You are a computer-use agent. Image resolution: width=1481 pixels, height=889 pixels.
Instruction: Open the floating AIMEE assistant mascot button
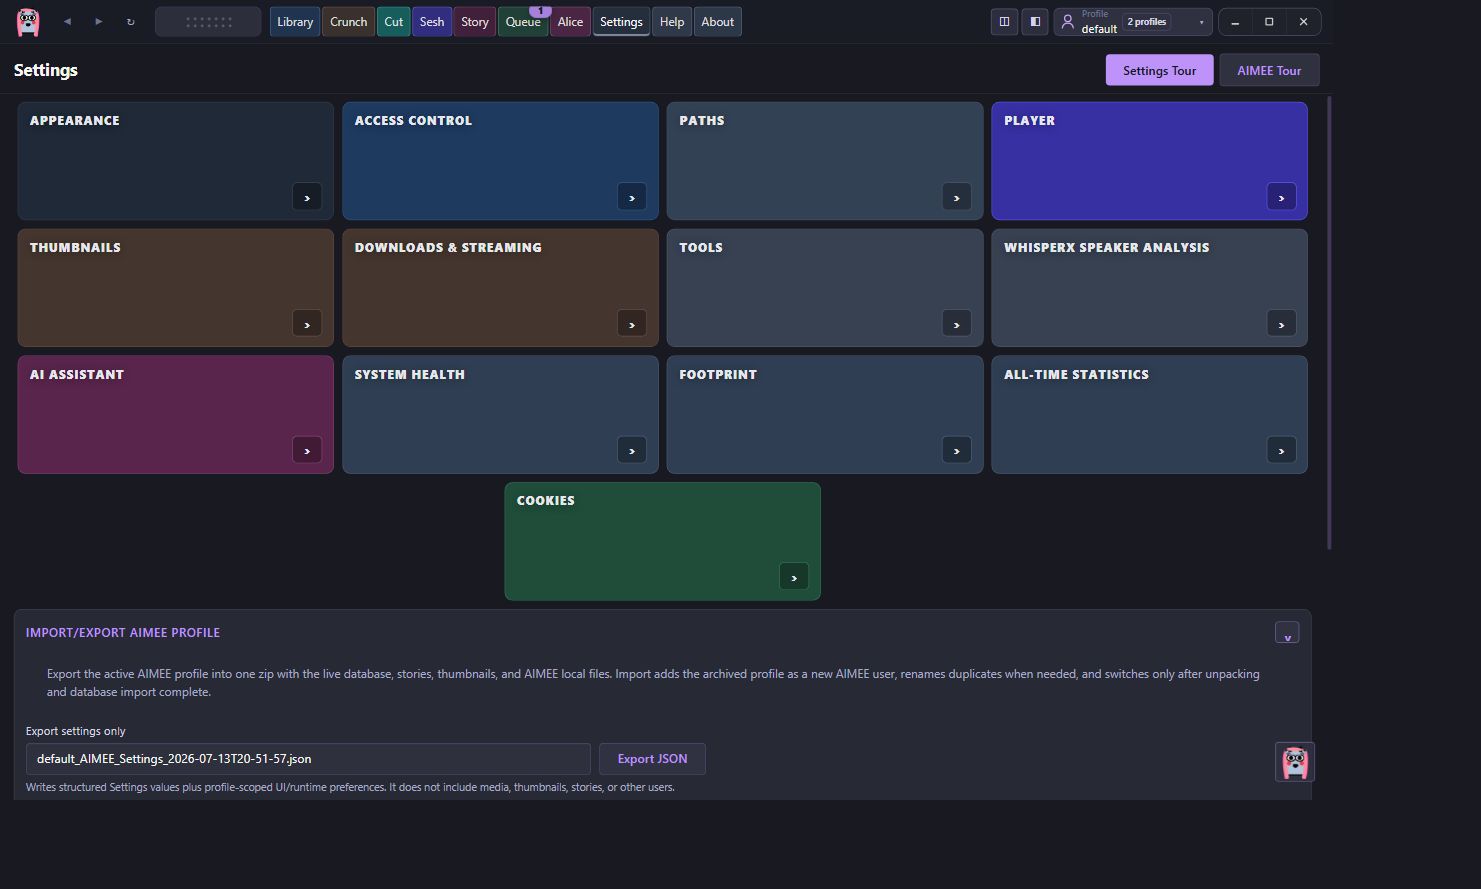tap(1295, 762)
